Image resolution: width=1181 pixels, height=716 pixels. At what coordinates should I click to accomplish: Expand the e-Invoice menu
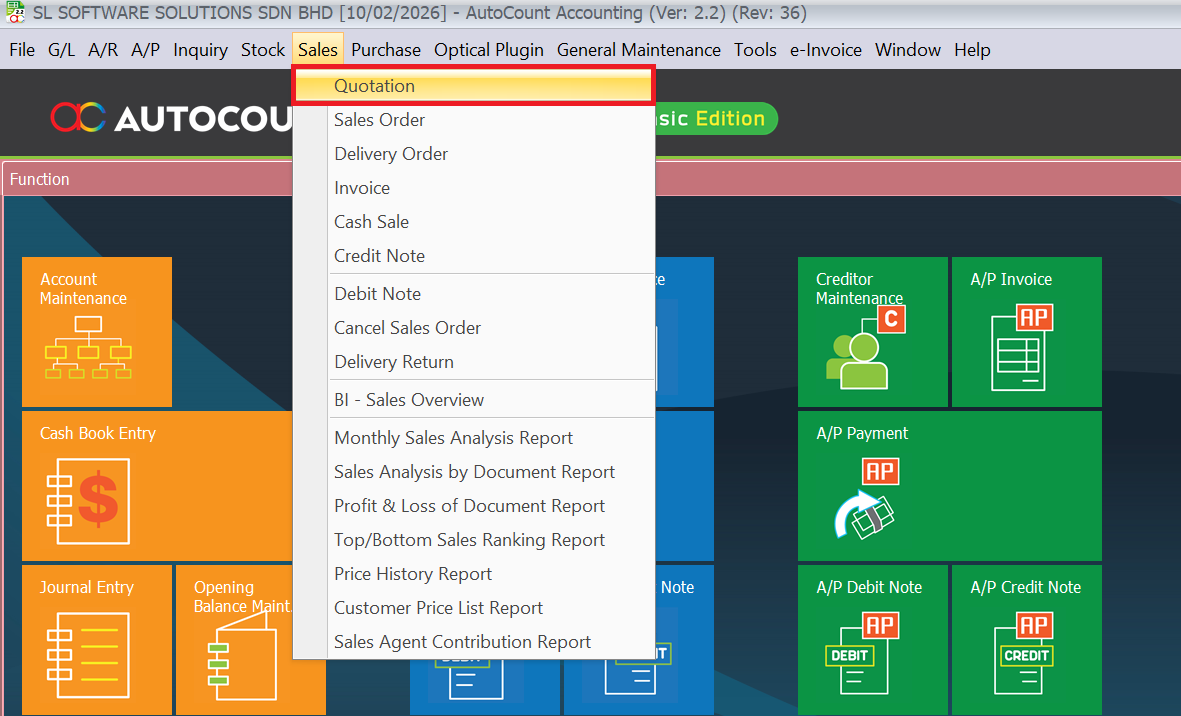(825, 50)
